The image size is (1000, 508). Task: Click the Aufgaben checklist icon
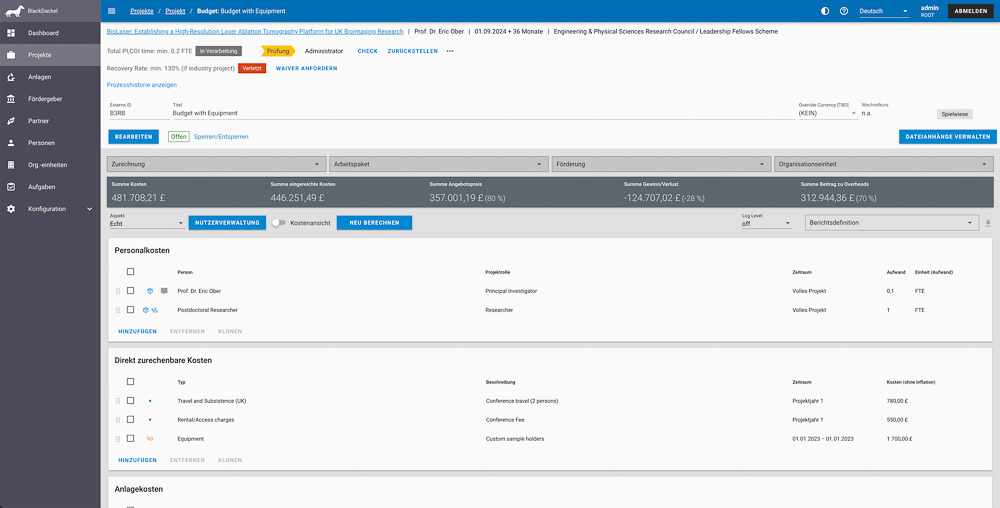pos(11,187)
